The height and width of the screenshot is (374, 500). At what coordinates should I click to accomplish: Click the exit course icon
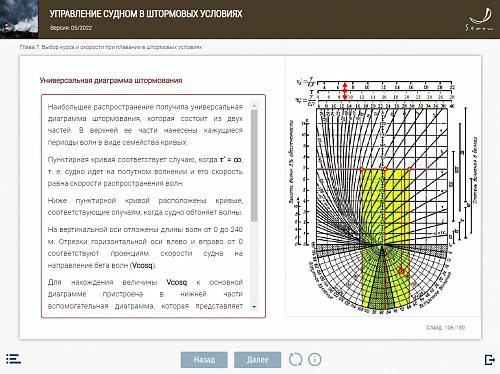[490, 360]
